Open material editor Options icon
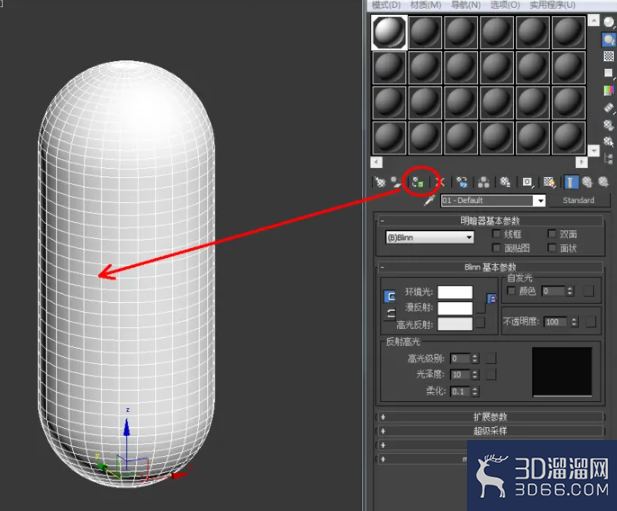The width and height of the screenshot is (617, 511). (609, 125)
